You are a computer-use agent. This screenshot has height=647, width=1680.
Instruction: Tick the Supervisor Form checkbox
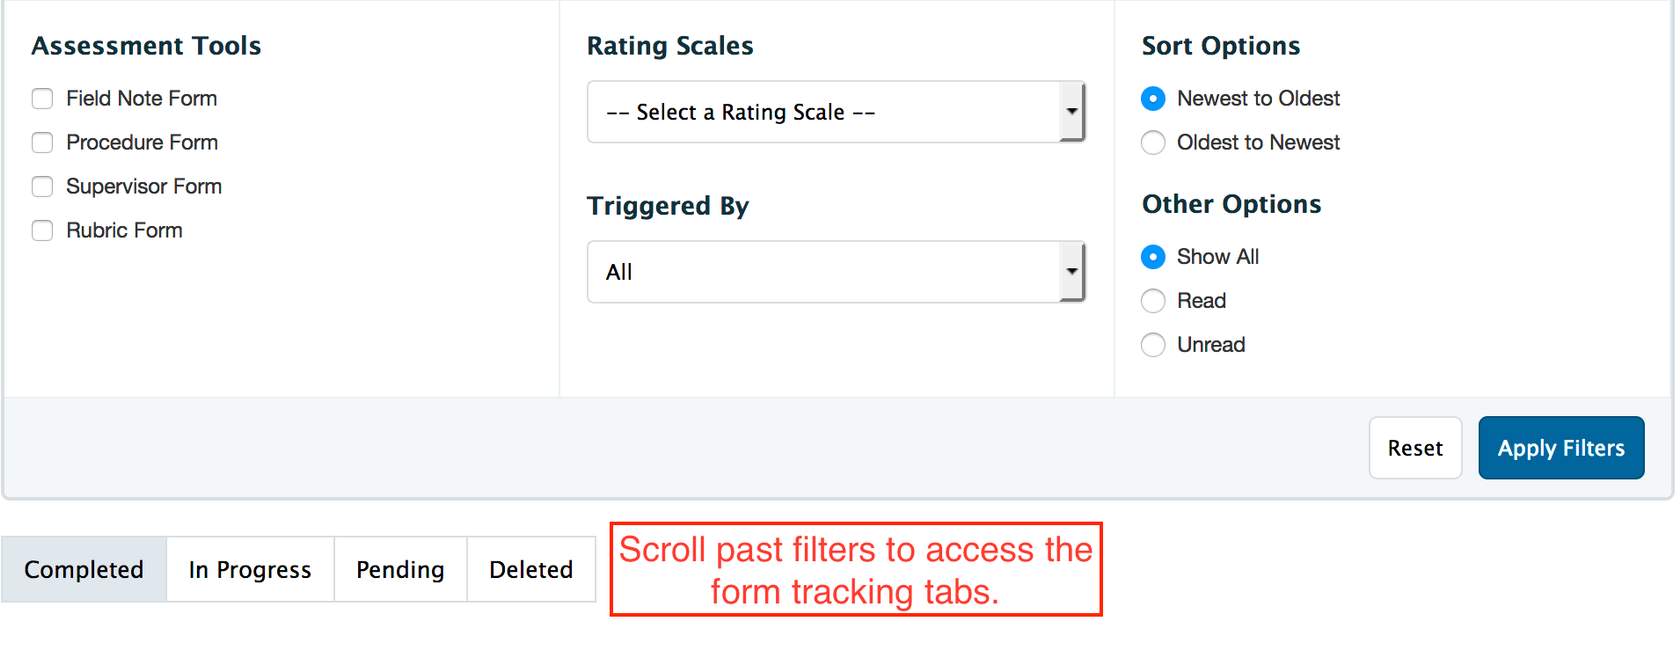click(x=42, y=187)
